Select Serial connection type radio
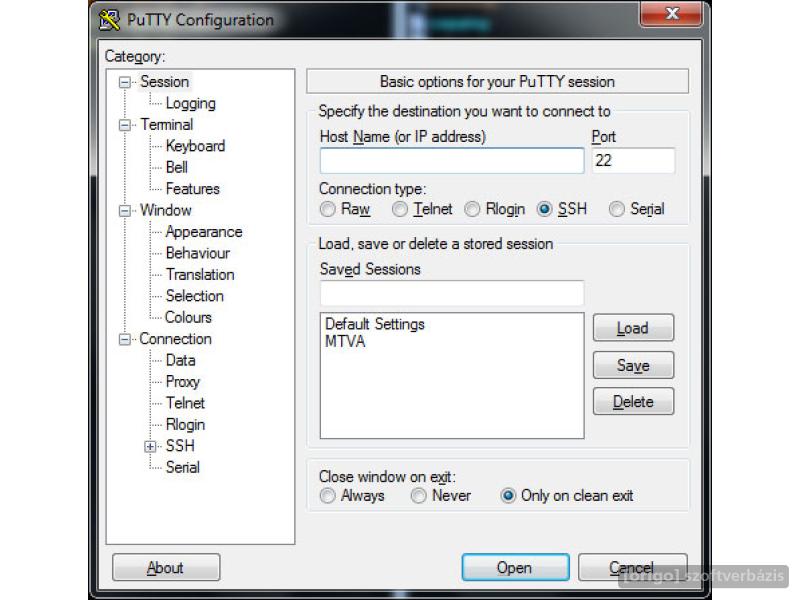800x600 pixels. tap(616, 209)
